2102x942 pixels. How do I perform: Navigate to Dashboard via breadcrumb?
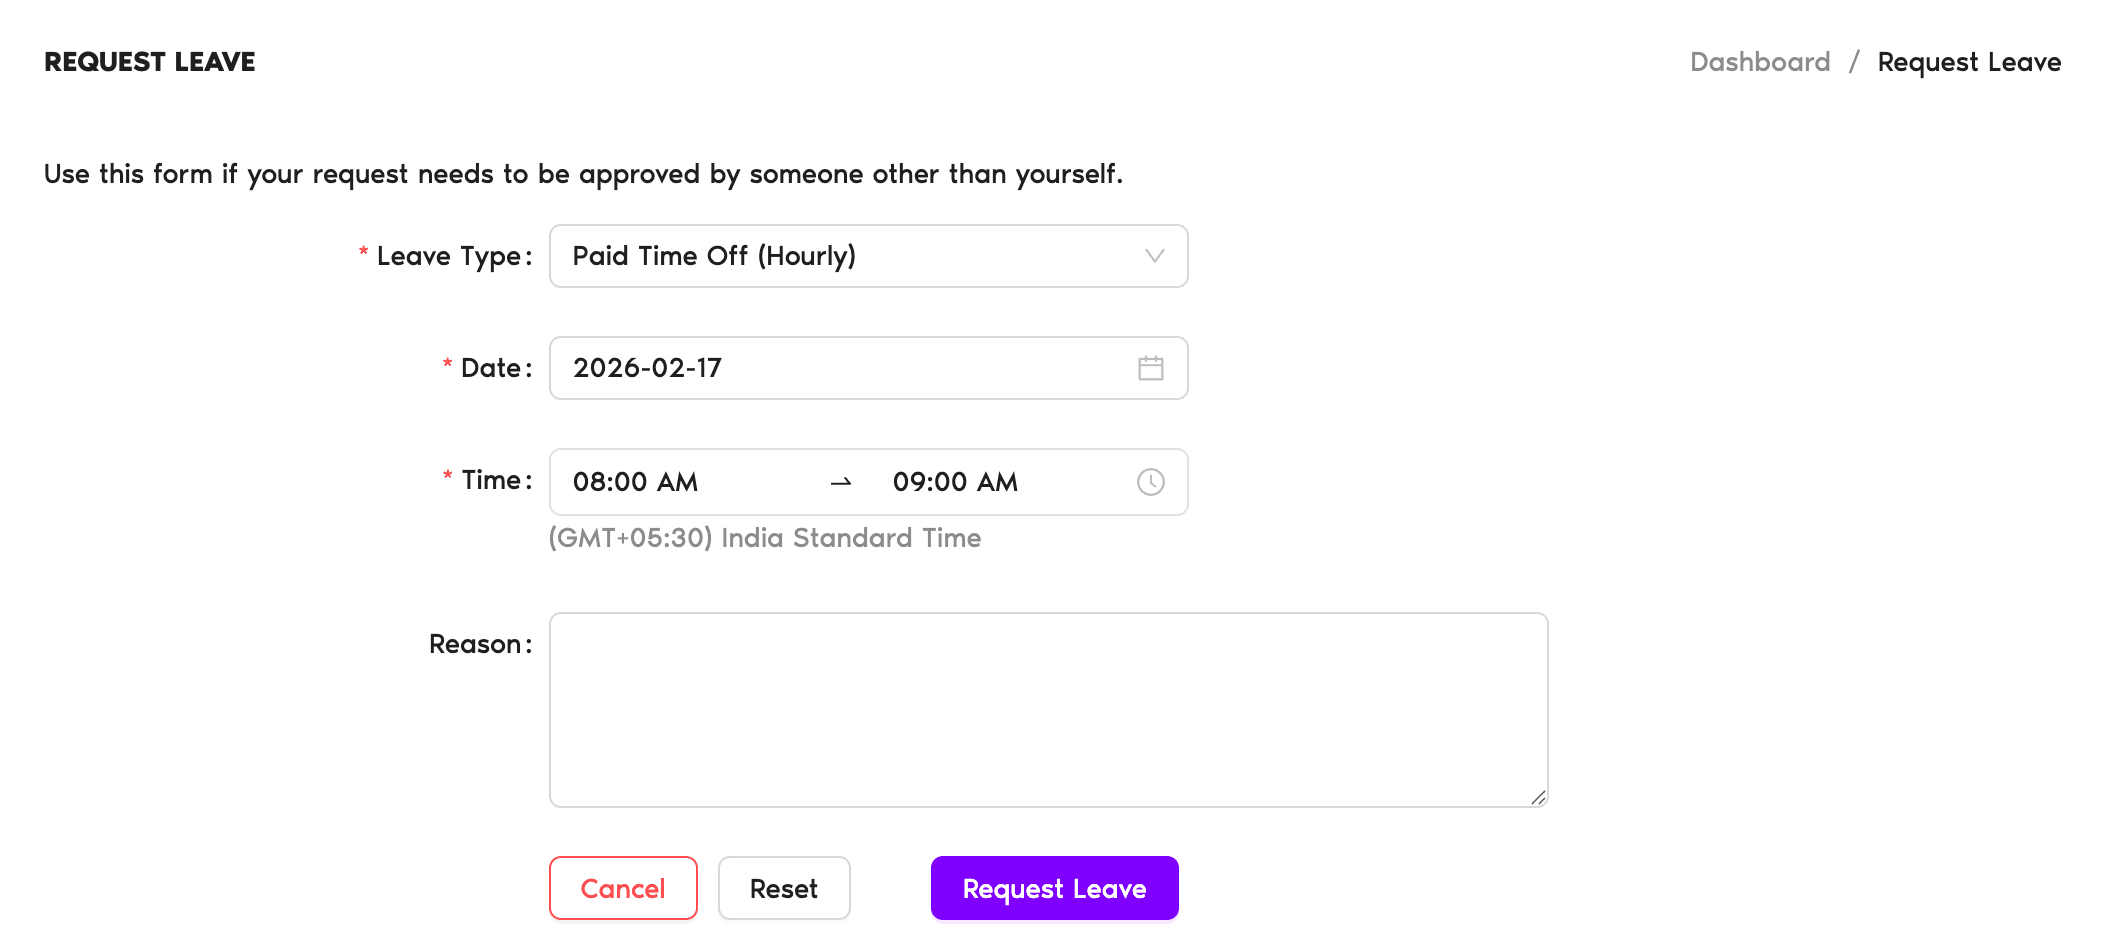pos(1760,62)
